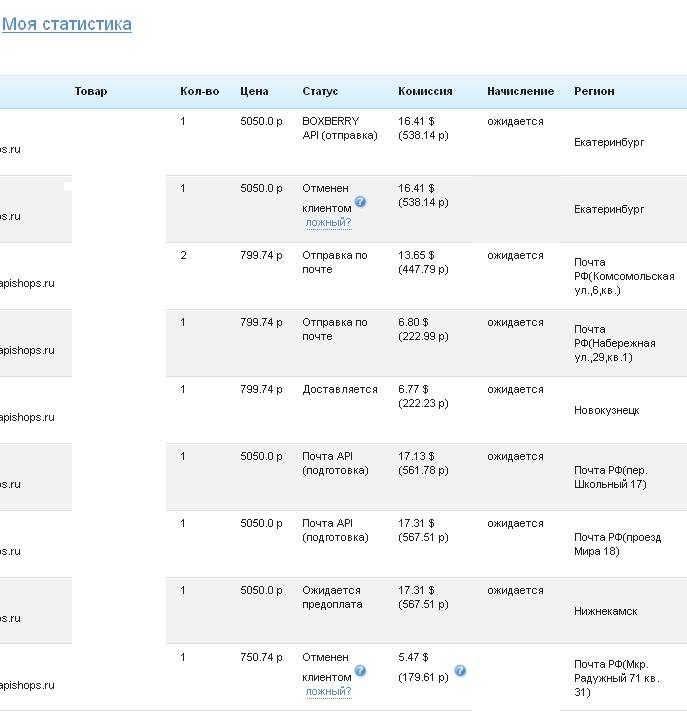Click help icon beside 750.74 р Отменен клиентом status
This screenshot has width=687, height=715.
click(x=360, y=671)
